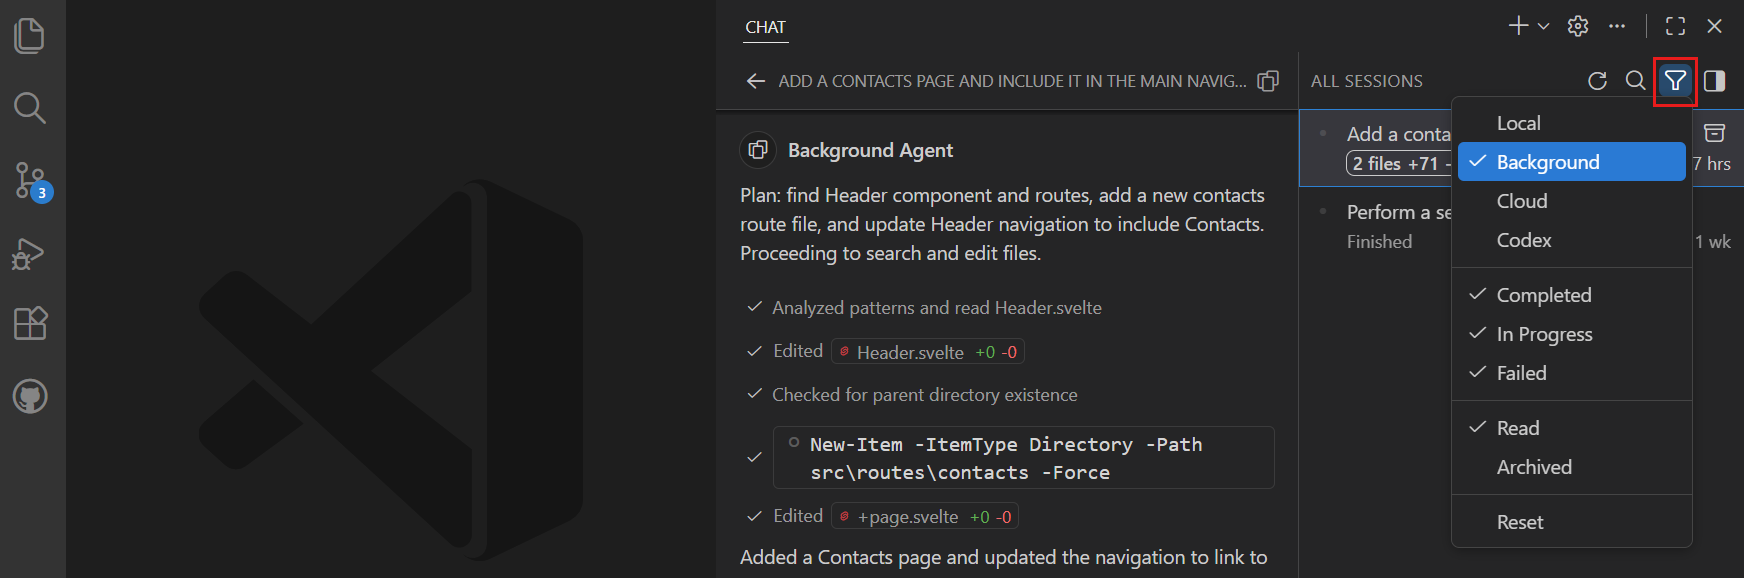Enable the Archived filter
Image resolution: width=1744 pixels, height=578 pixels.
coord(1572,467)
